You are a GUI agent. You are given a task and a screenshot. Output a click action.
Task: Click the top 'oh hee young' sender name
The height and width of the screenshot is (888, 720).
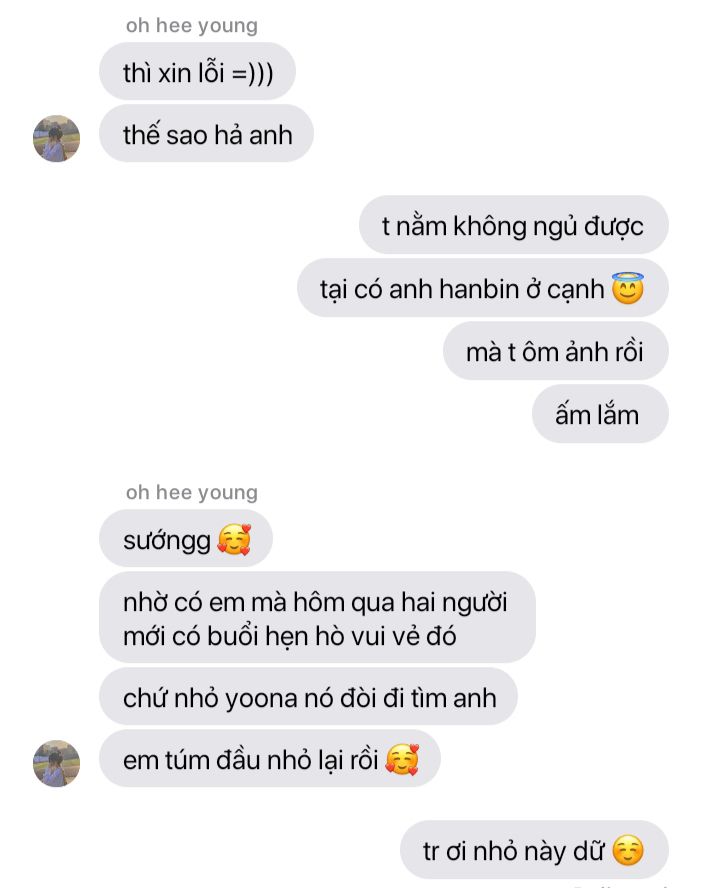tap(191, 25)
